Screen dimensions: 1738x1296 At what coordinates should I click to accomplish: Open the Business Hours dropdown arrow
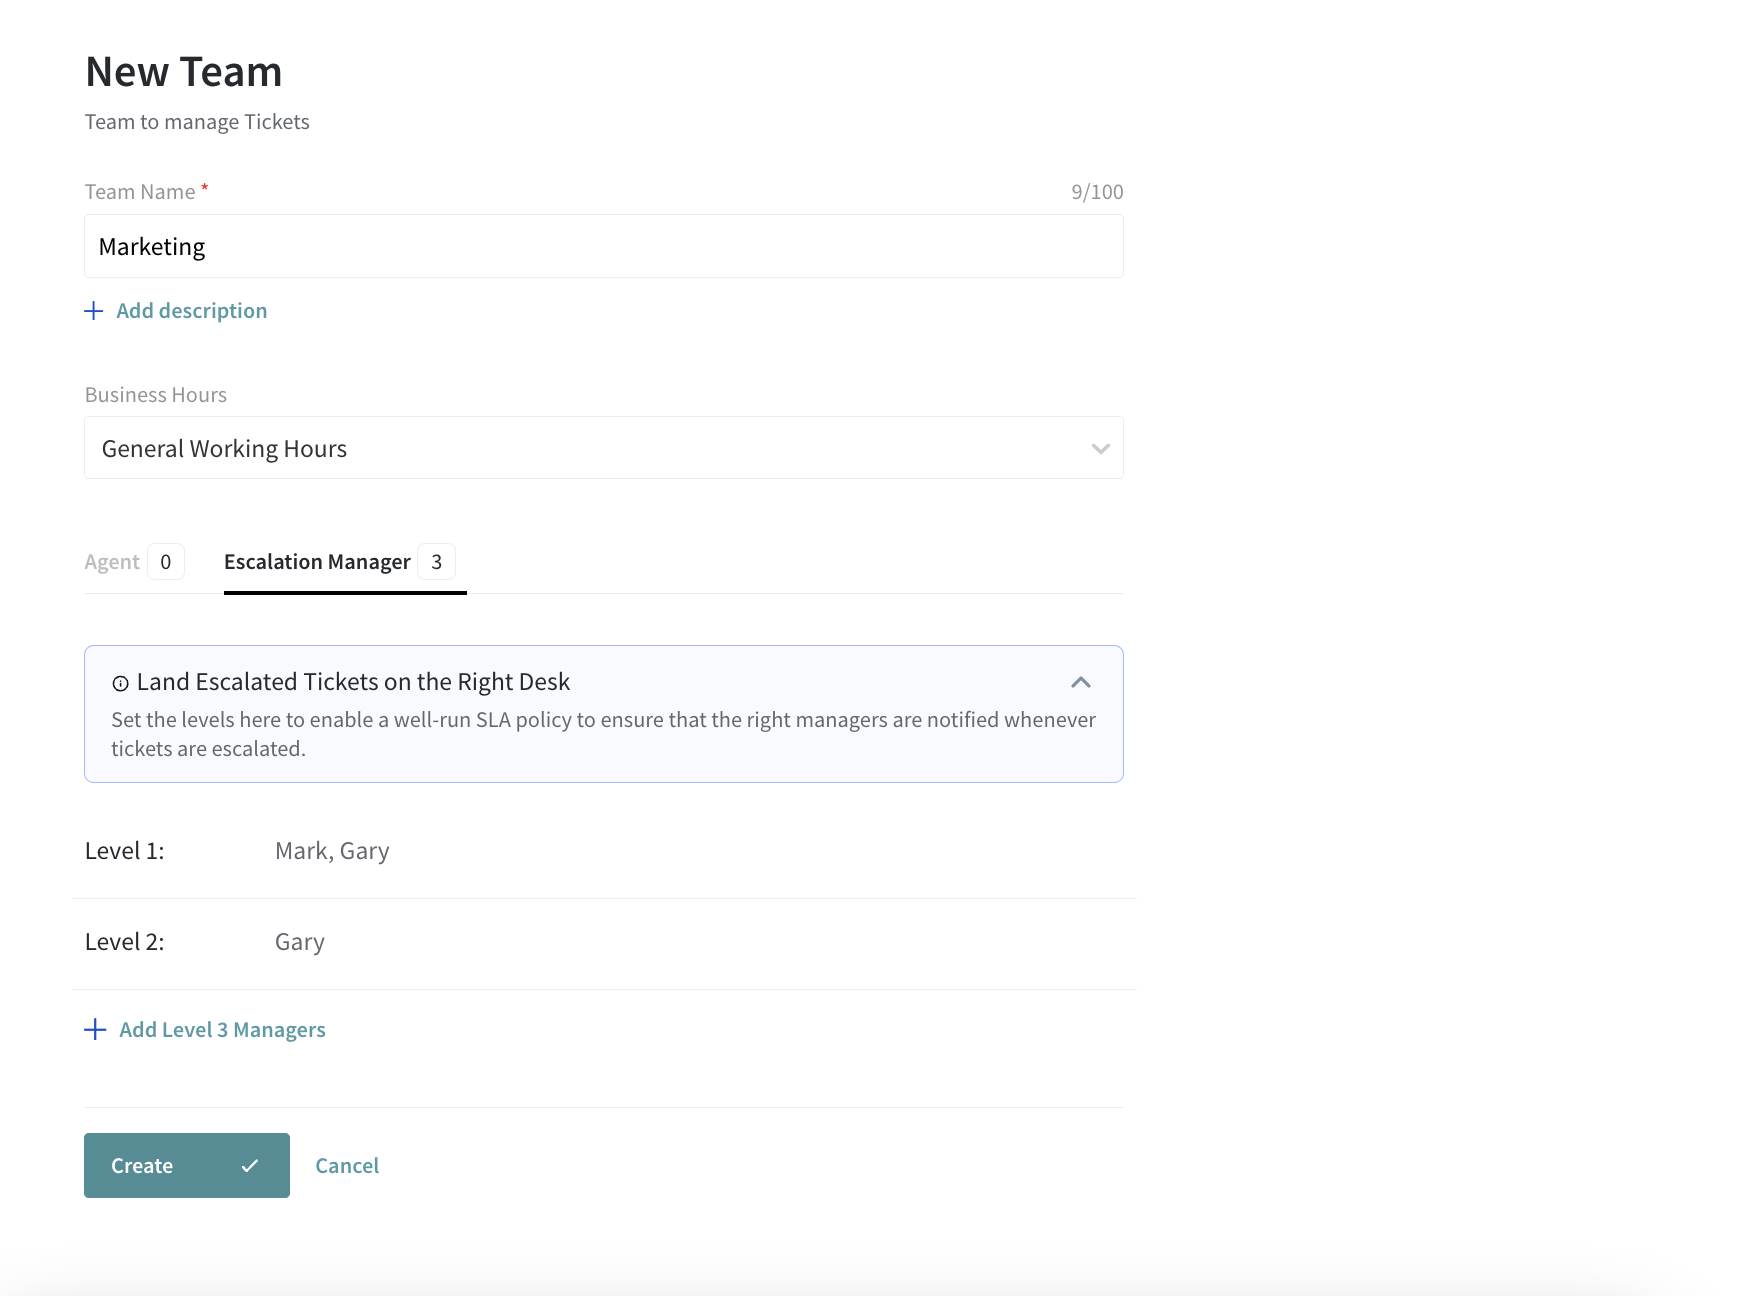coord(1100,449)
